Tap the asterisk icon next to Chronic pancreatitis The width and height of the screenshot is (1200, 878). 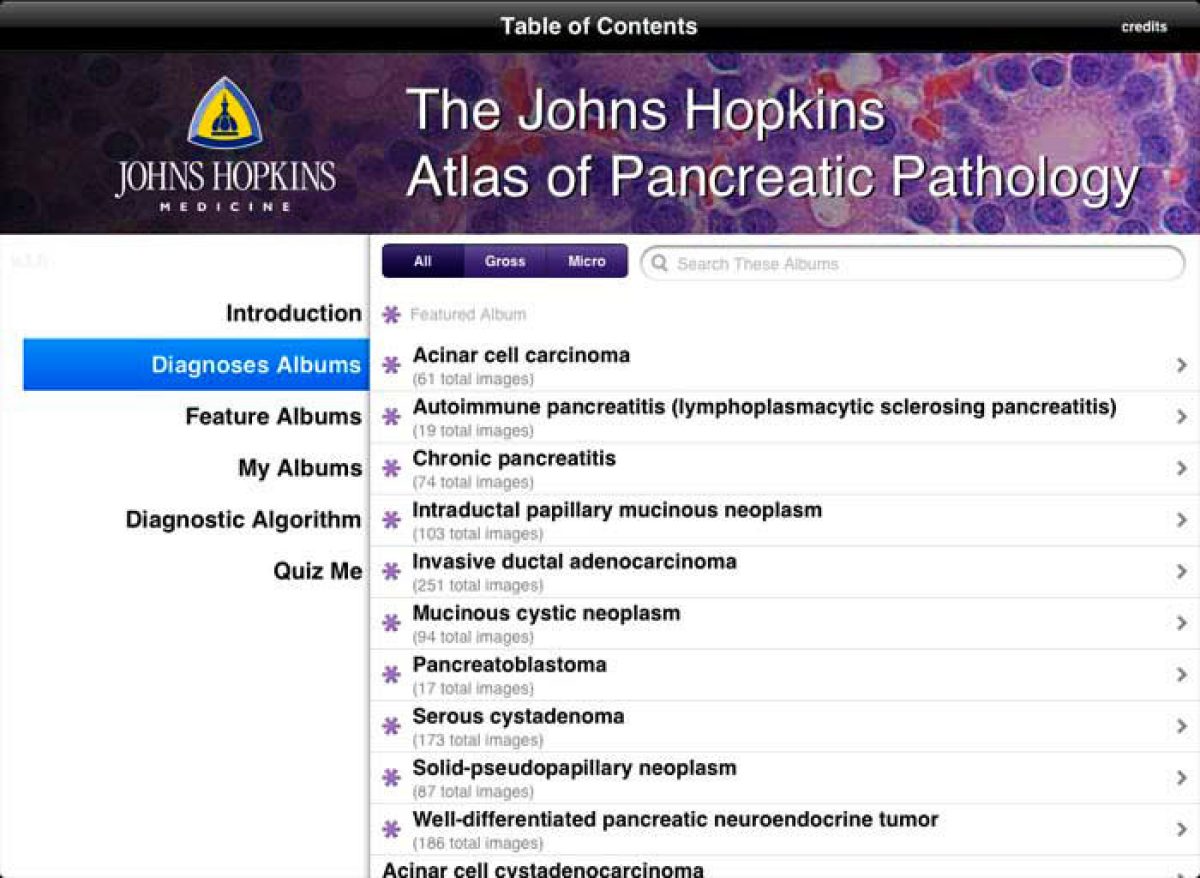(x=390, y=466)
